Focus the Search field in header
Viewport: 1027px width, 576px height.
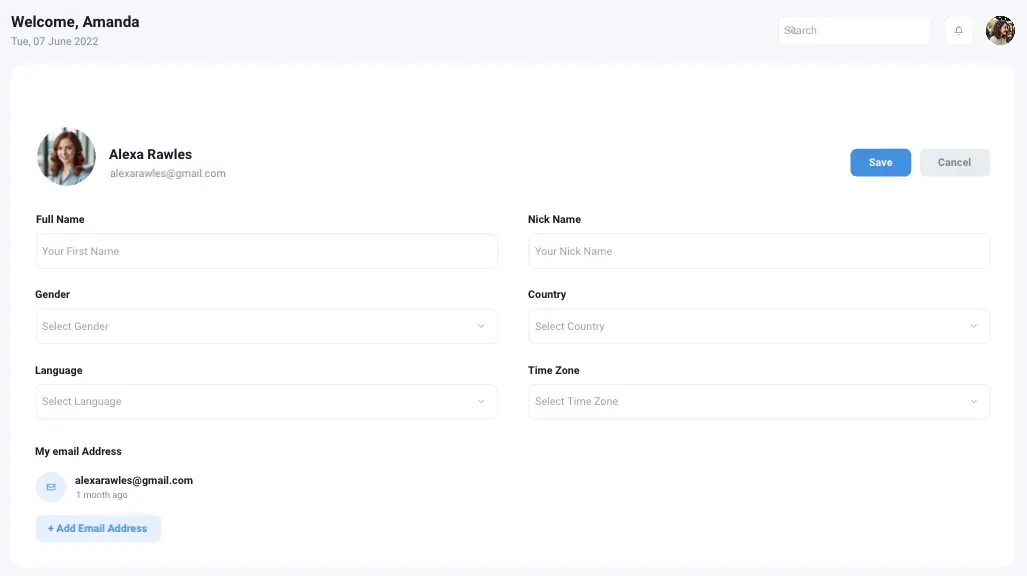pyautogui.click(x=855, y=30)
